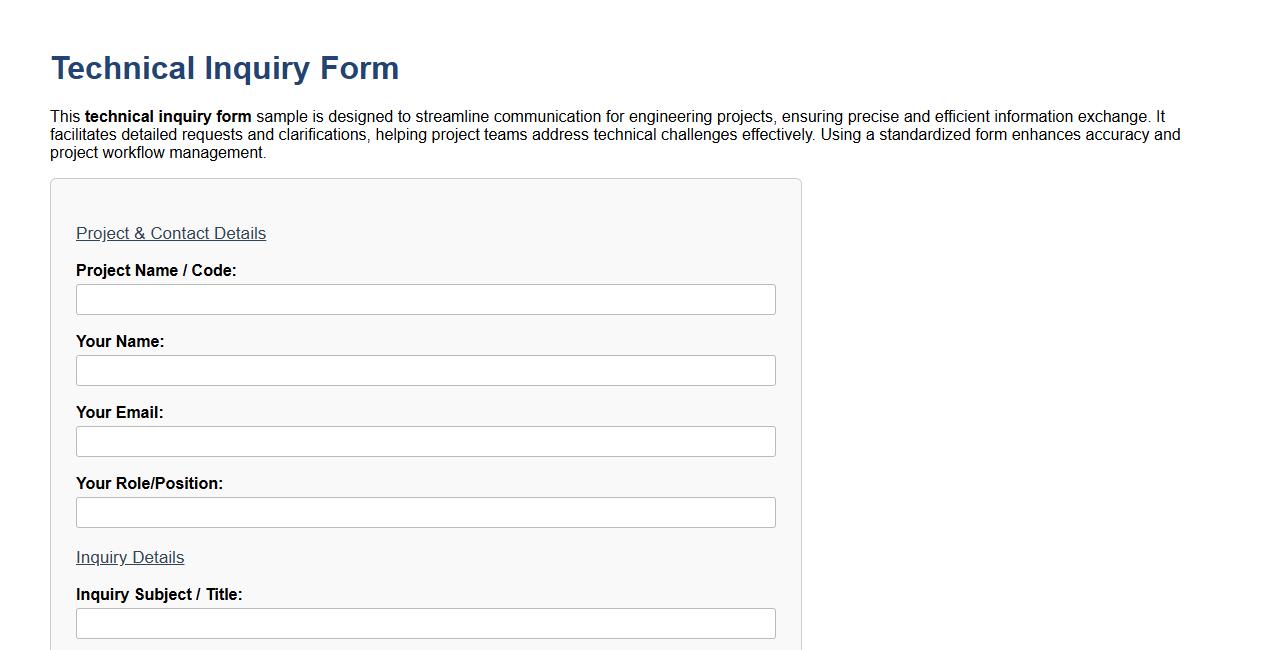Screen dimensions: 1278x650
Task: Click inside the Project Name / Code field
Action: click(x=425, y=299)
